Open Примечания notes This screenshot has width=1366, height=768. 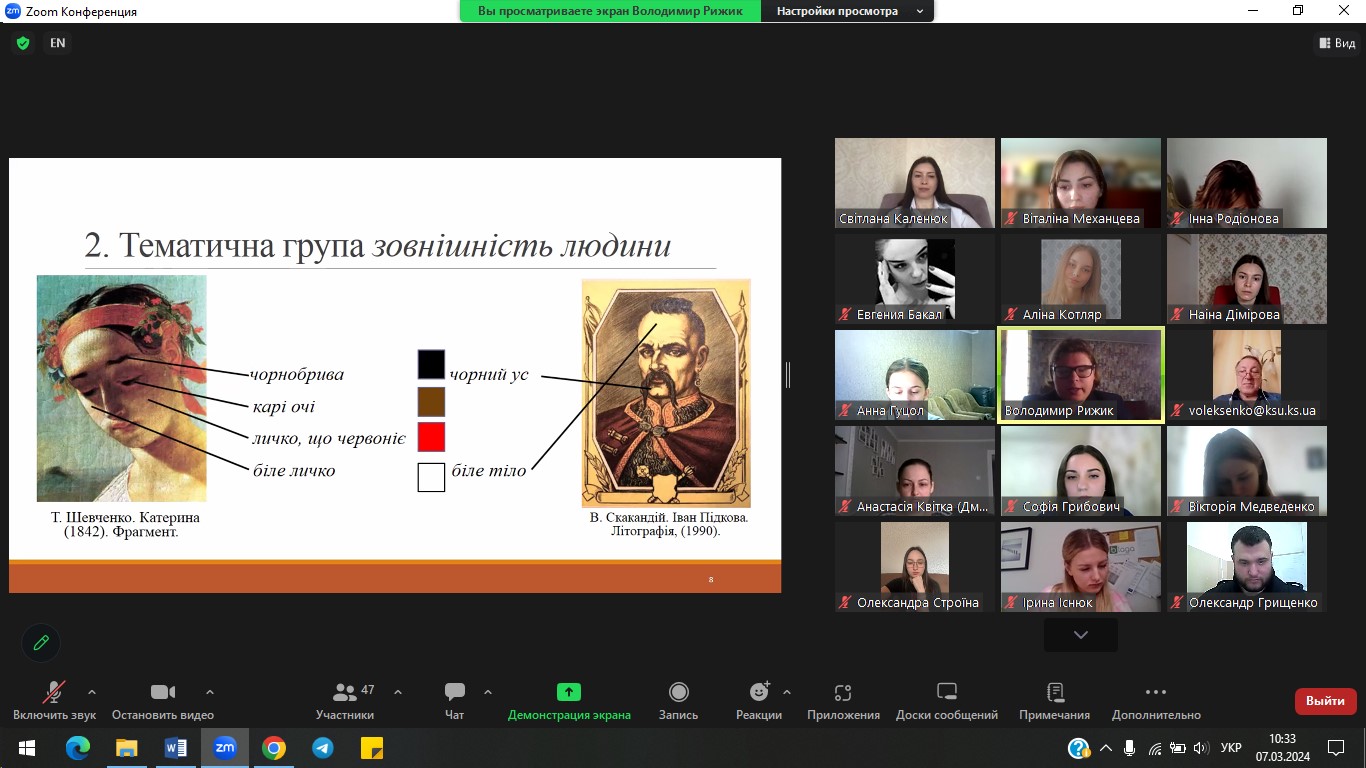pyautogui.click(x=1054, y=701)
